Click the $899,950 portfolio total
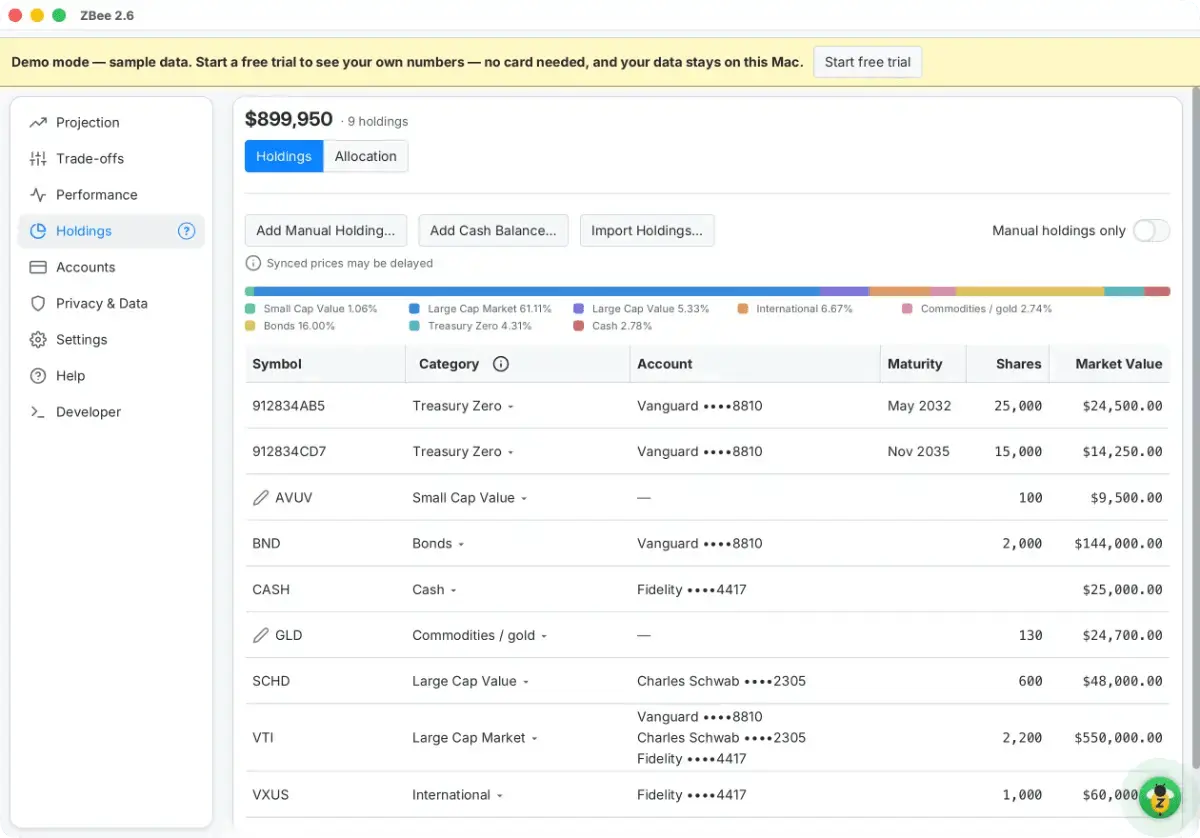The image size is (1200, 838). point(289,119)
